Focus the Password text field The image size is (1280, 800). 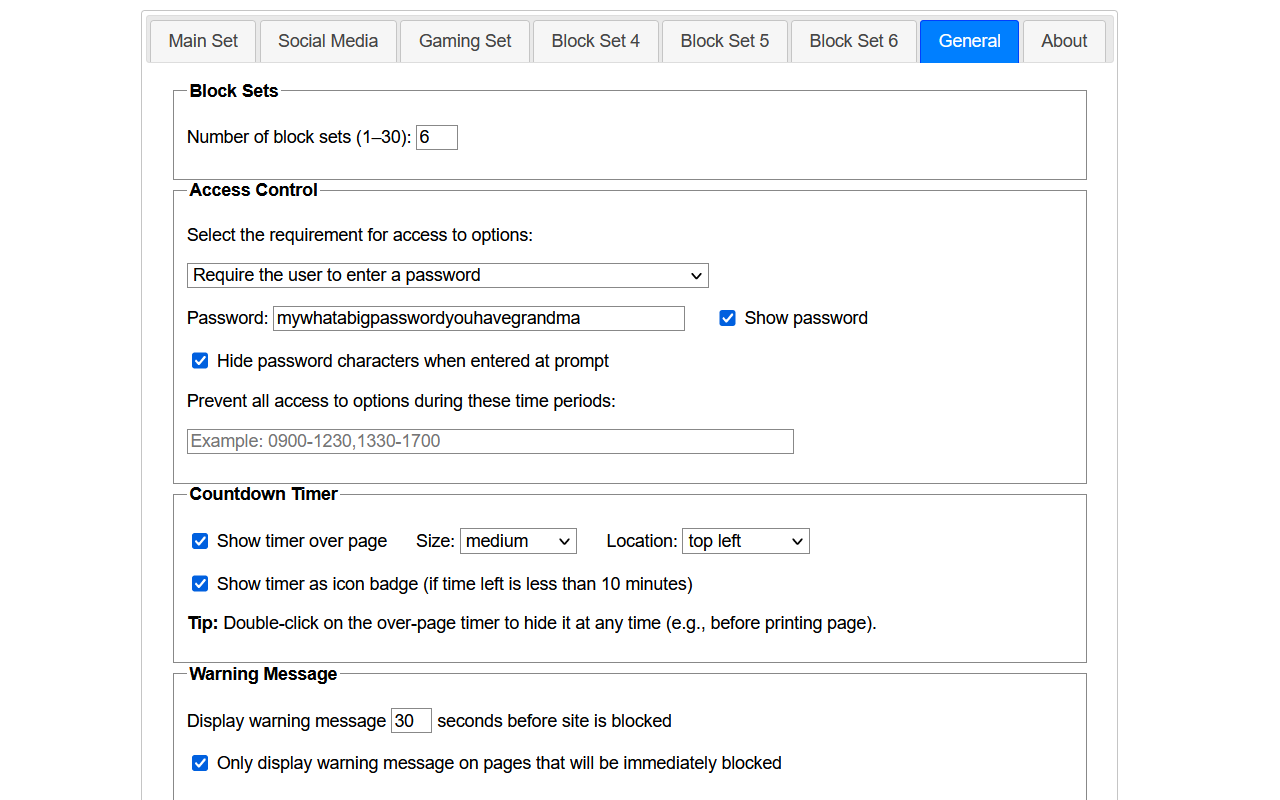(478, 318)
